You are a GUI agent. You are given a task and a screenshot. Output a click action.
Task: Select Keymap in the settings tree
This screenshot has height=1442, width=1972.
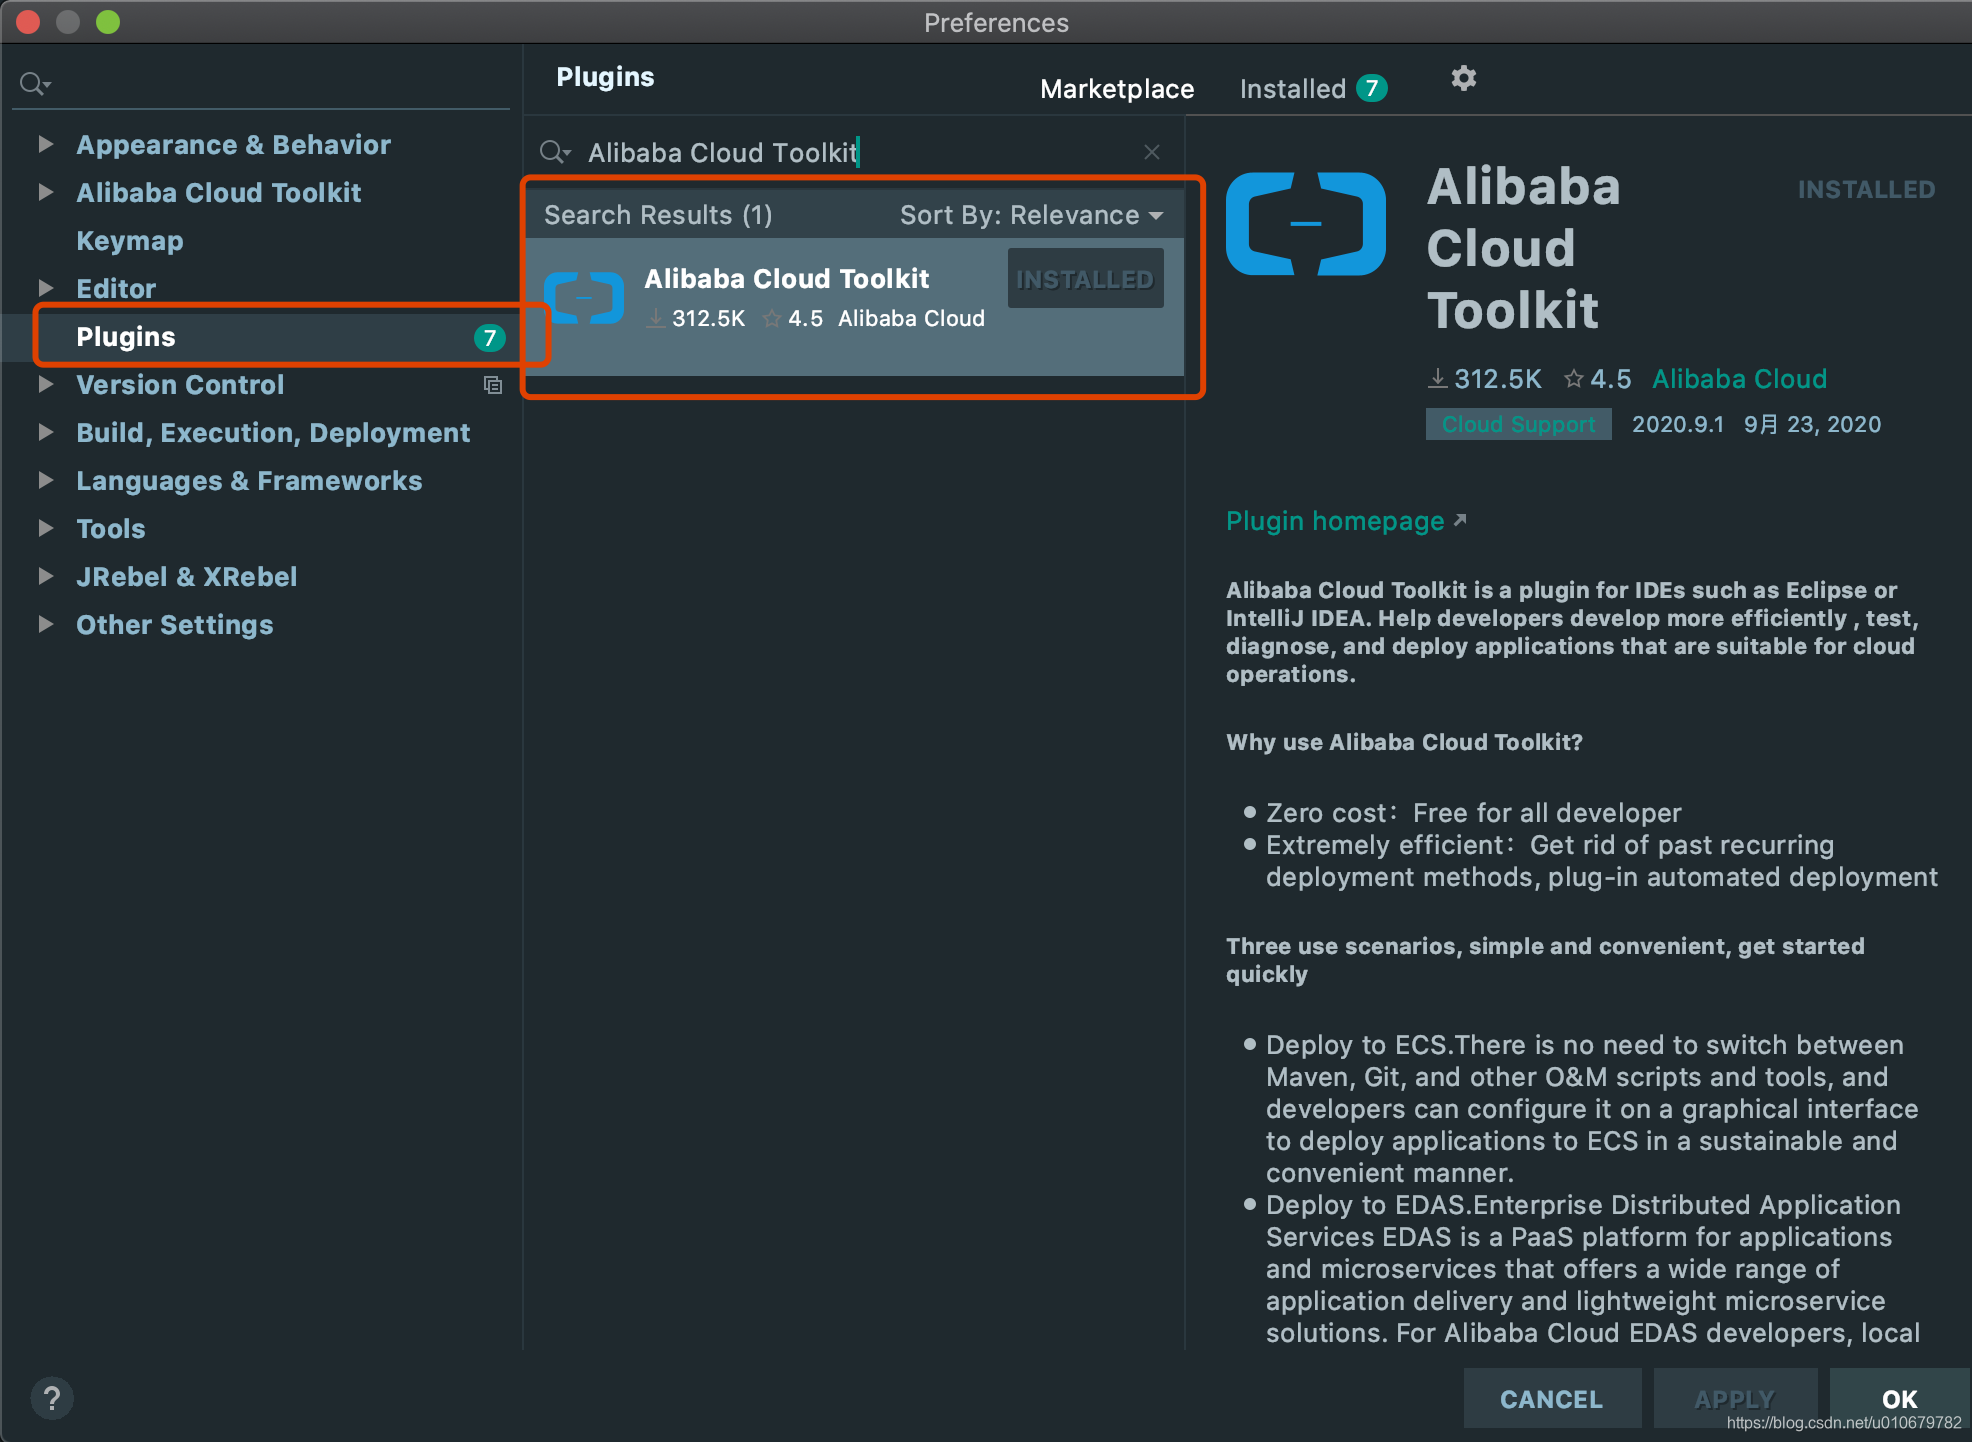tap(130, 241)
